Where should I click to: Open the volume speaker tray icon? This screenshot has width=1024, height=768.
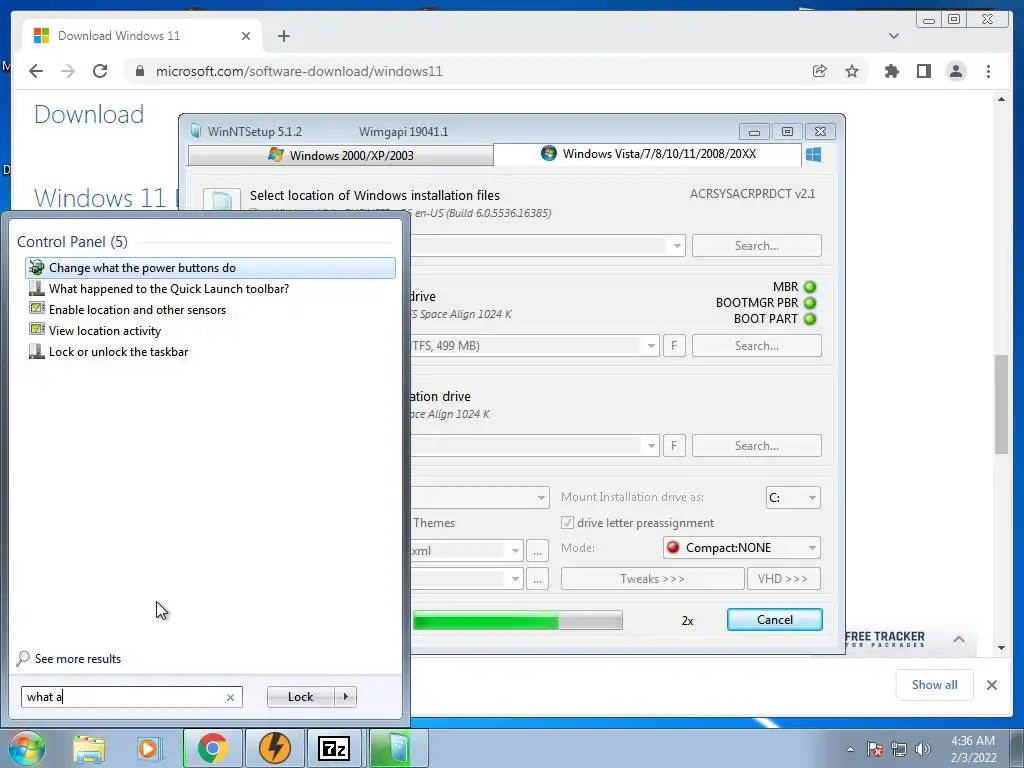(922, 749)
